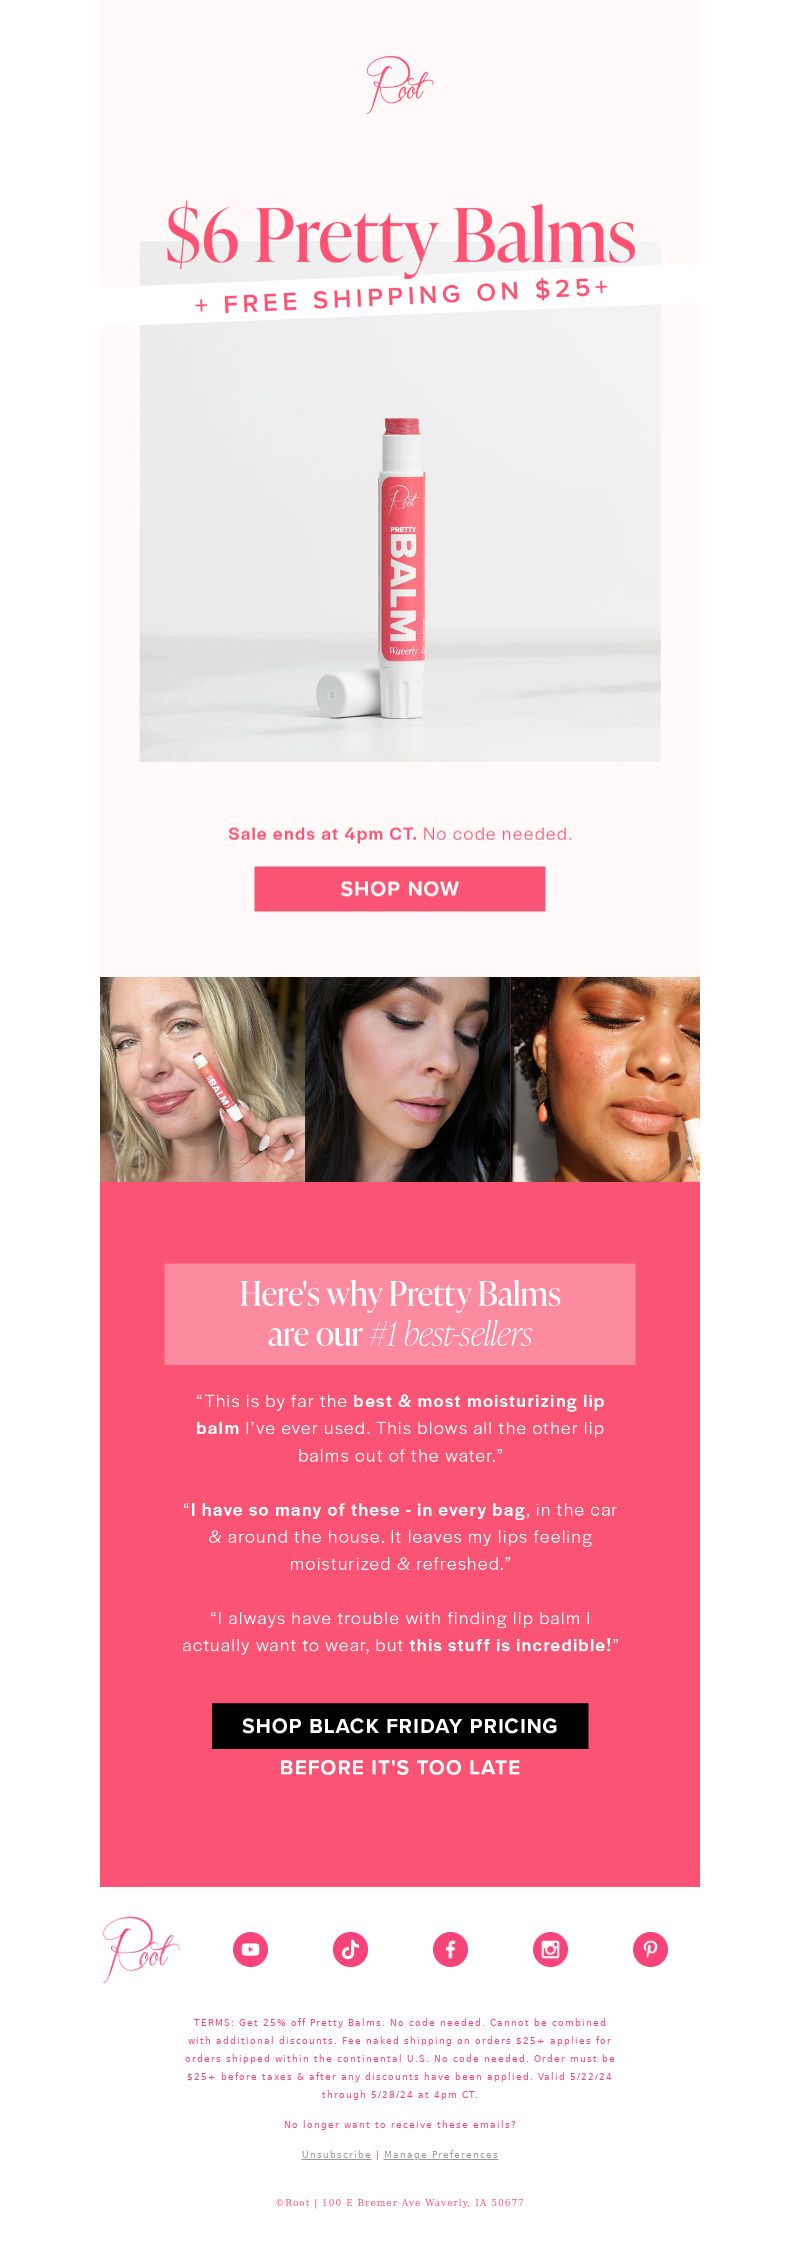Open the Manage Preferences link
The width and height of the screenshot is (800, 2259).
pos(441,2155)
